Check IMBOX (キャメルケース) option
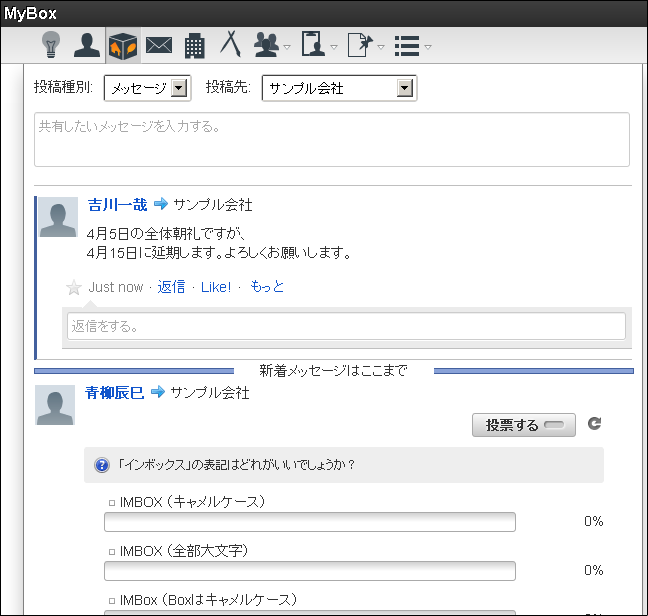The image size is (648, 616). pyautogui.click(x=112, y=503)
